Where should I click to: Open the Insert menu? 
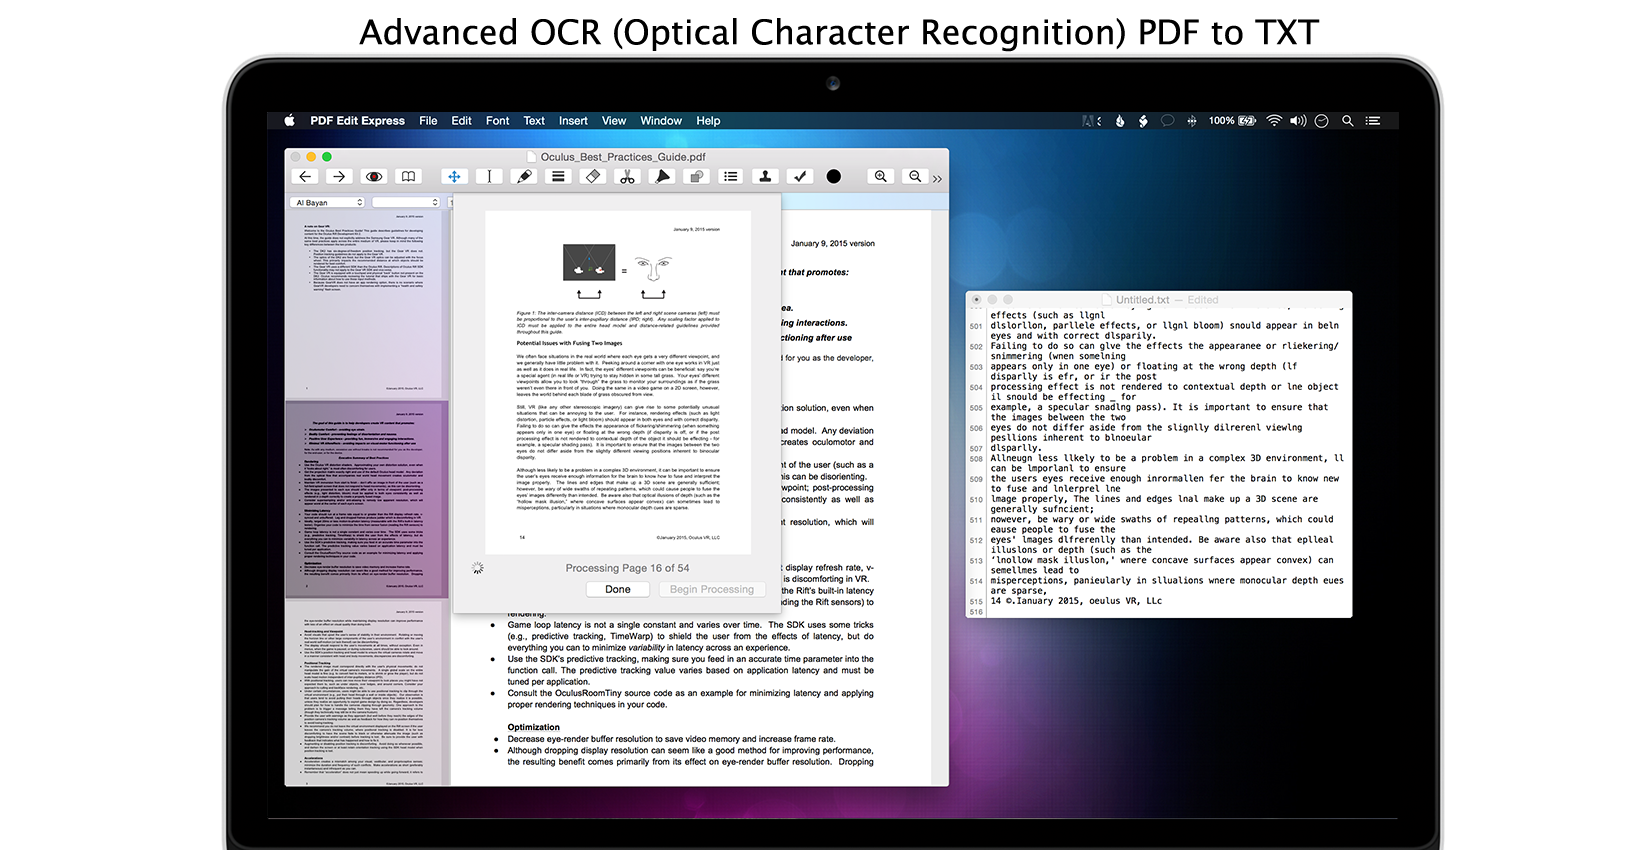coord(573,121)
